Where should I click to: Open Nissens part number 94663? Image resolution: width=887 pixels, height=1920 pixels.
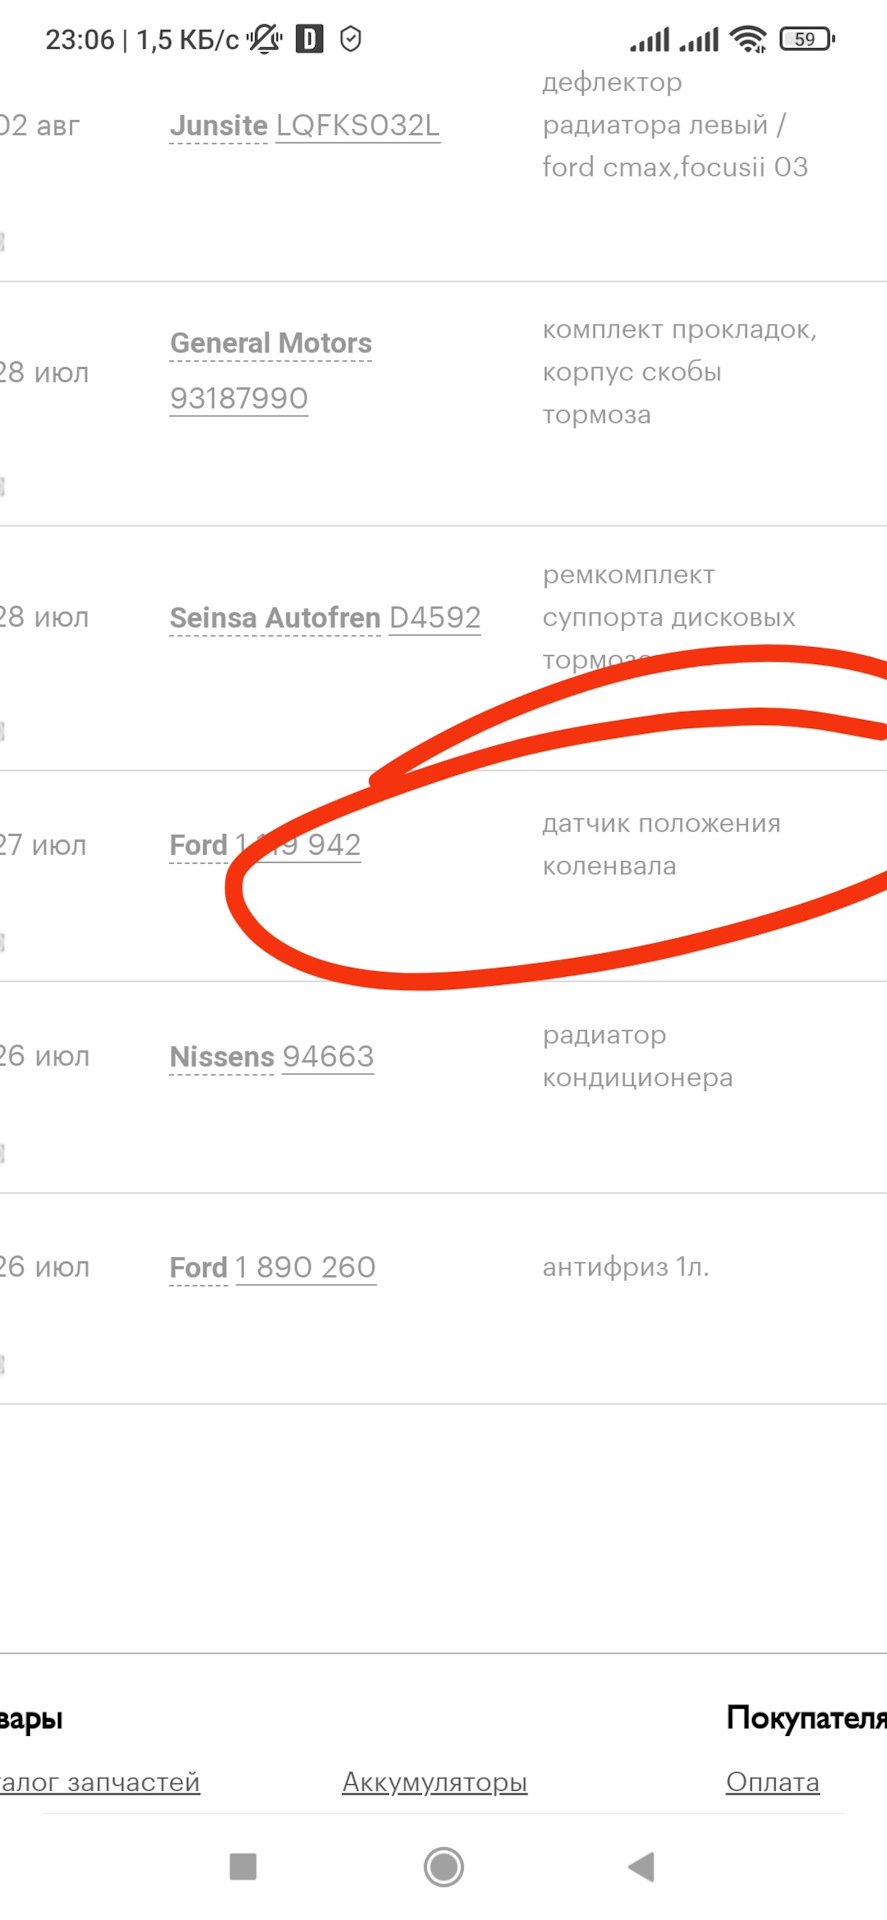point(328,1057)
